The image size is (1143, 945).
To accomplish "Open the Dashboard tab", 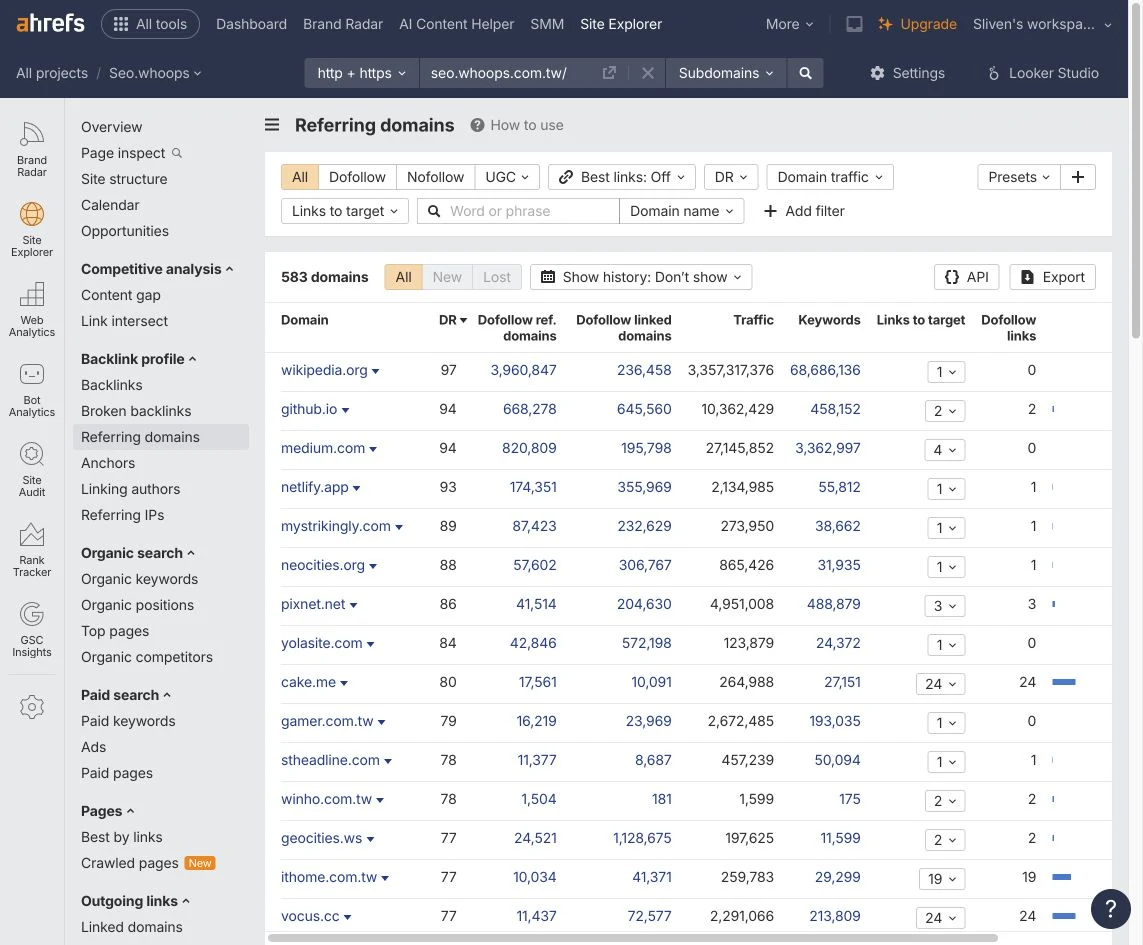I will (x=251, y=24).
